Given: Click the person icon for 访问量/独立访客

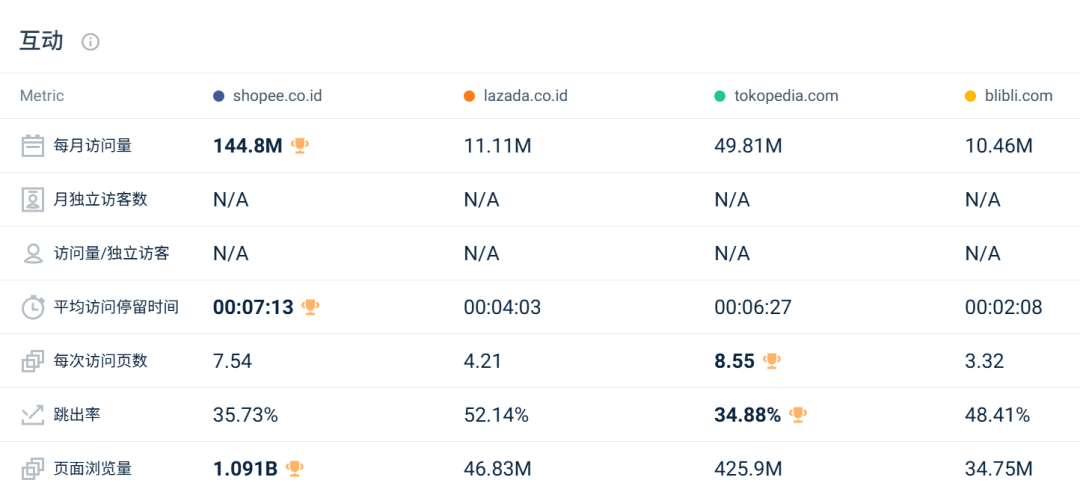Looking at the screenshot, I should coord(32,253).
